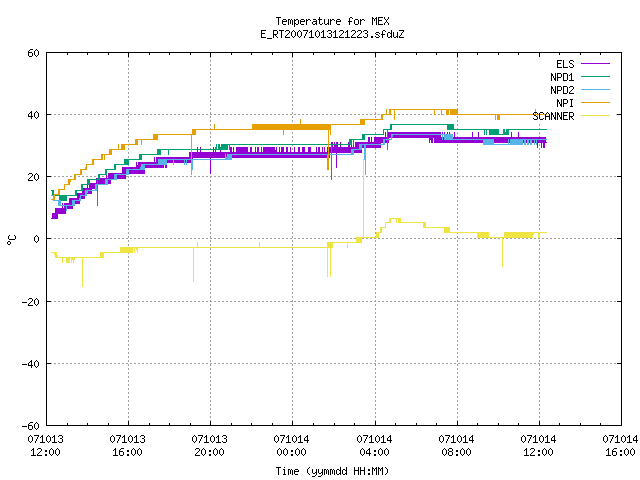
Task: Click the yellow SCANNER legend line sample
Action: [595, 116]
